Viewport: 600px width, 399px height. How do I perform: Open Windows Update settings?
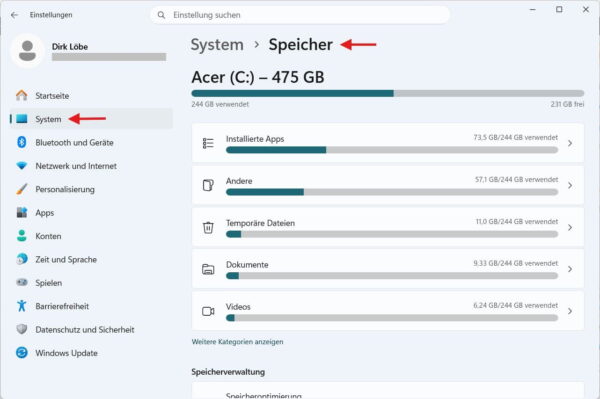[x=91, y=353]
